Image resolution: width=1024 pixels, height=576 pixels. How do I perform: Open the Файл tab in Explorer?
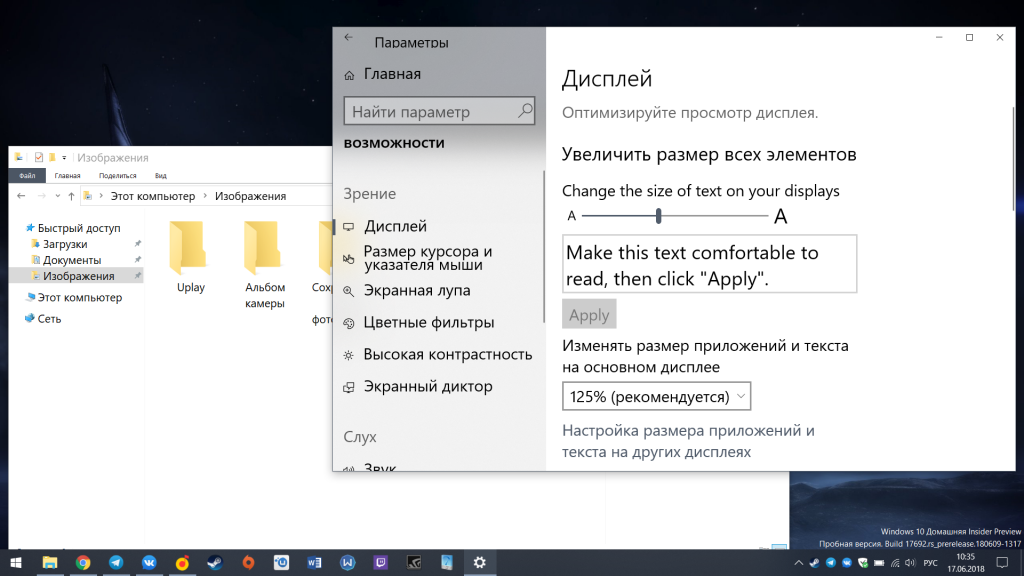(27, 176)
